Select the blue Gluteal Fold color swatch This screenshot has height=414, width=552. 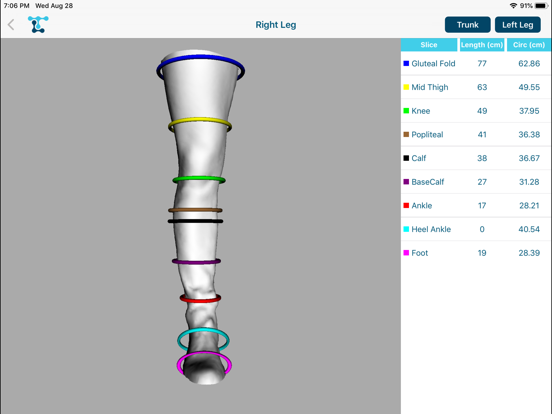coord(406,63)
